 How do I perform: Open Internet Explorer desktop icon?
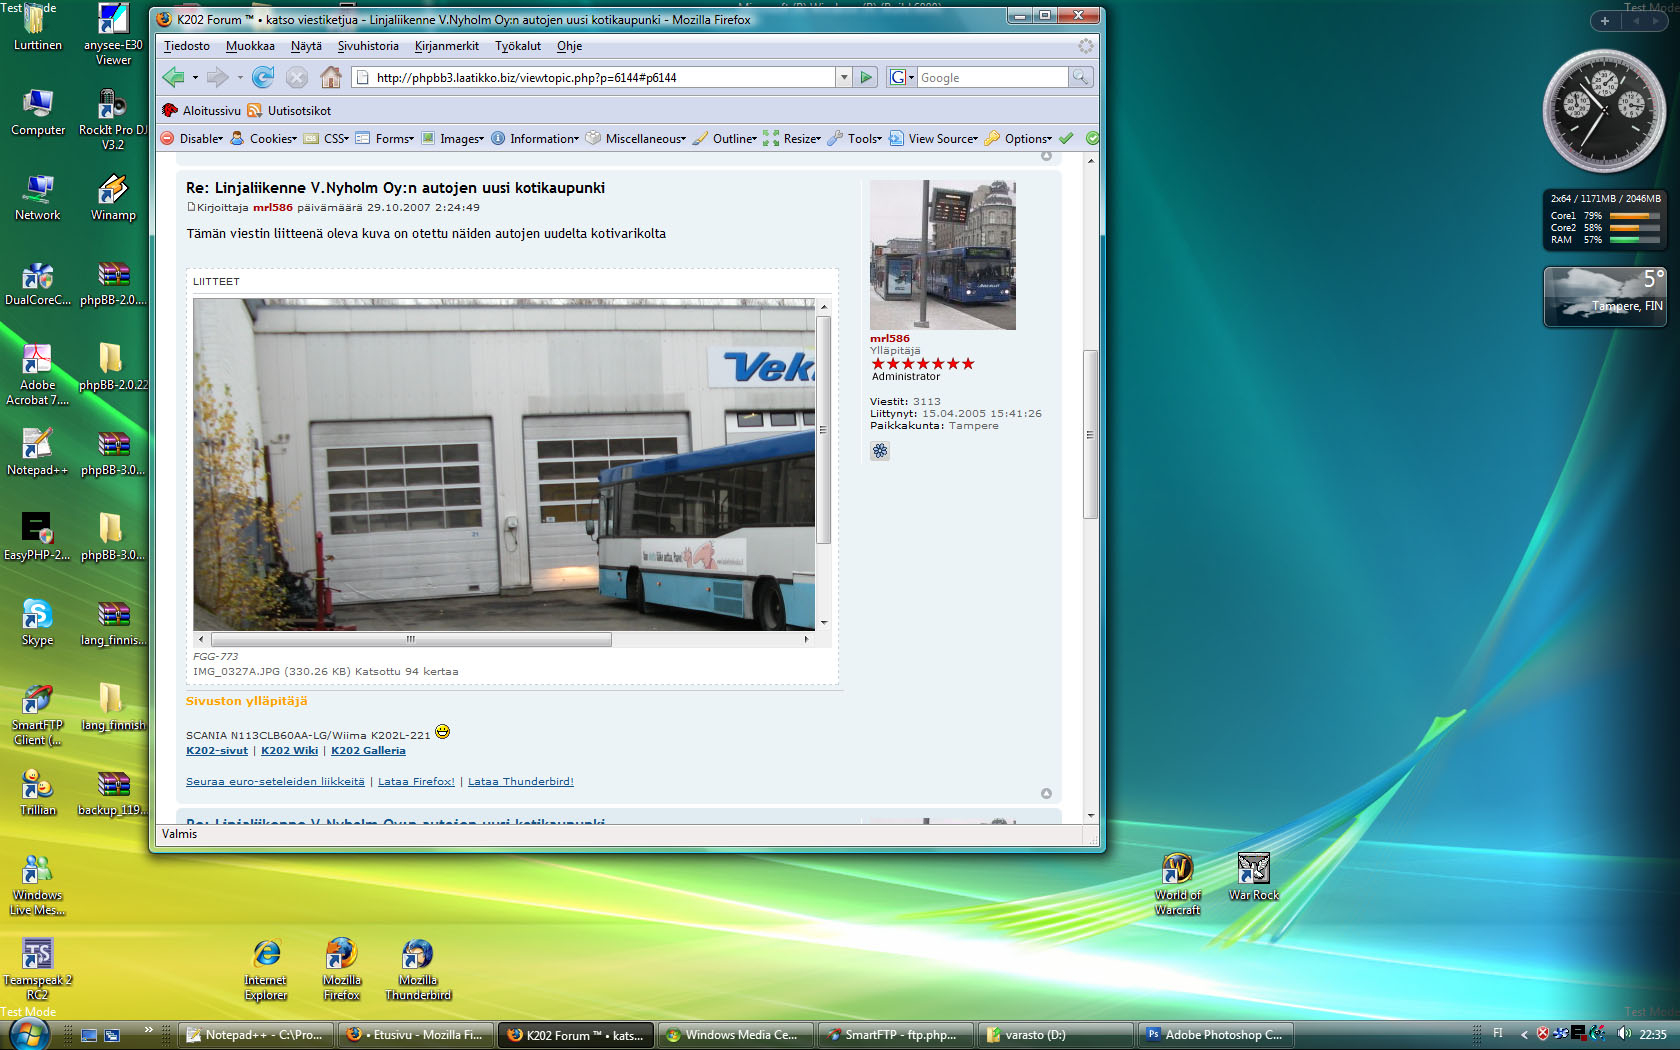pos(266,969)
